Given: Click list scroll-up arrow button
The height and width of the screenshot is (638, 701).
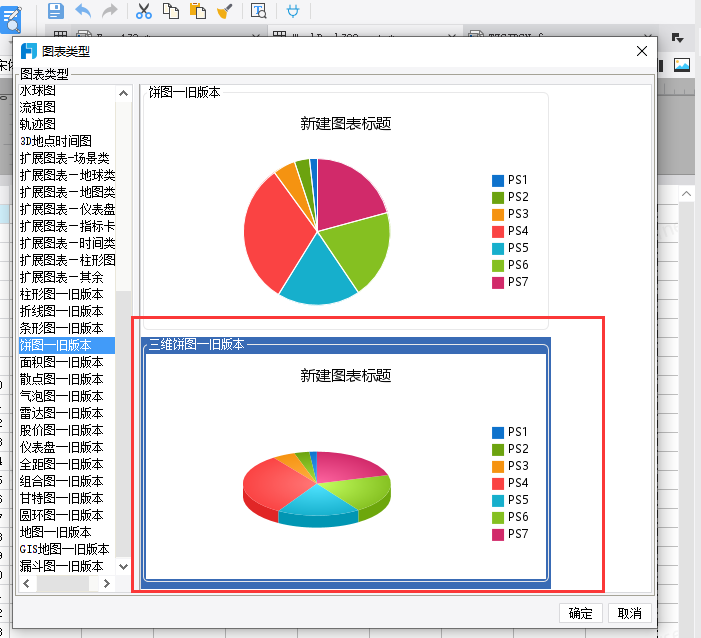Looking at the screenshot, I should coord(123,93).
